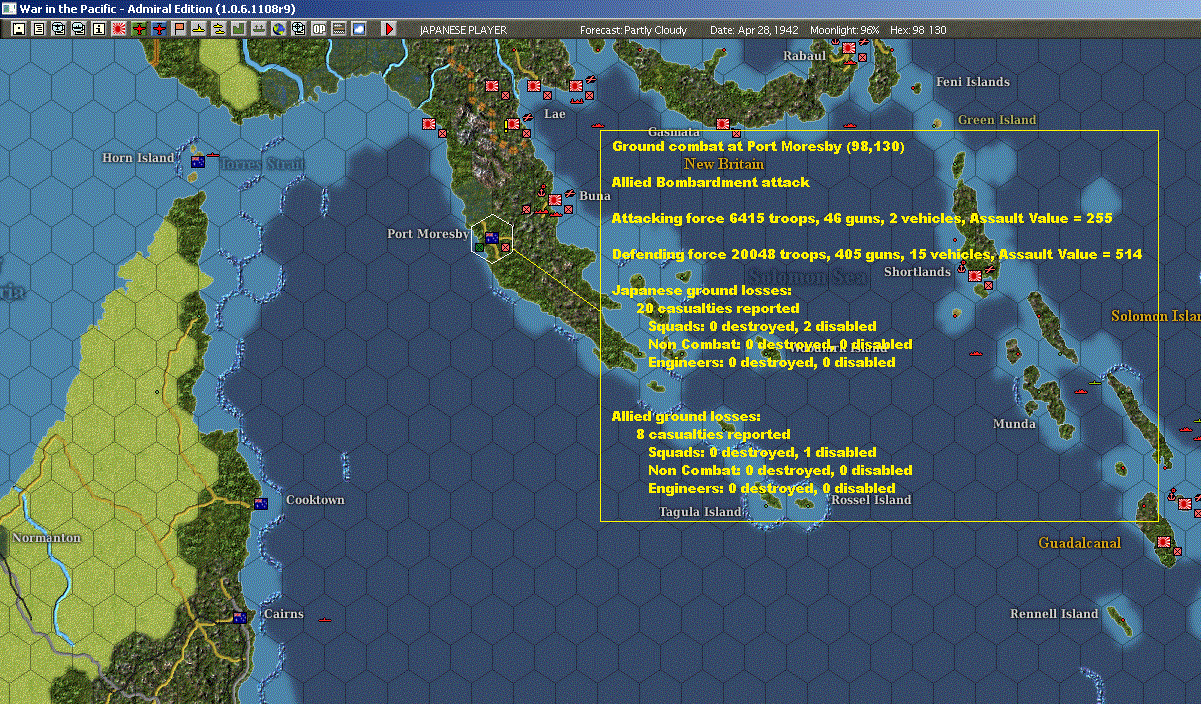This screenshot has width=1201, height=704.
Task: Click the 'Guadalcanal' map label
Action: [1080, 543]
